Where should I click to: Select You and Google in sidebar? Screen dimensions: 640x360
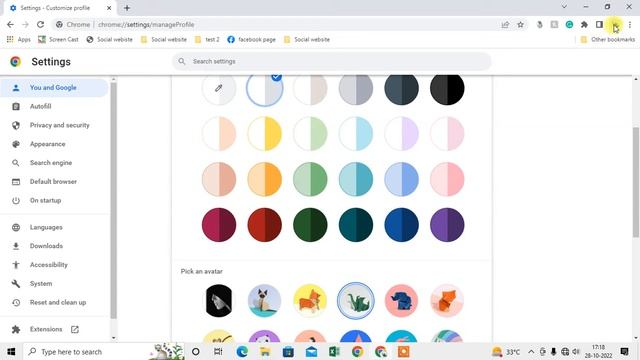pos(54,88)
